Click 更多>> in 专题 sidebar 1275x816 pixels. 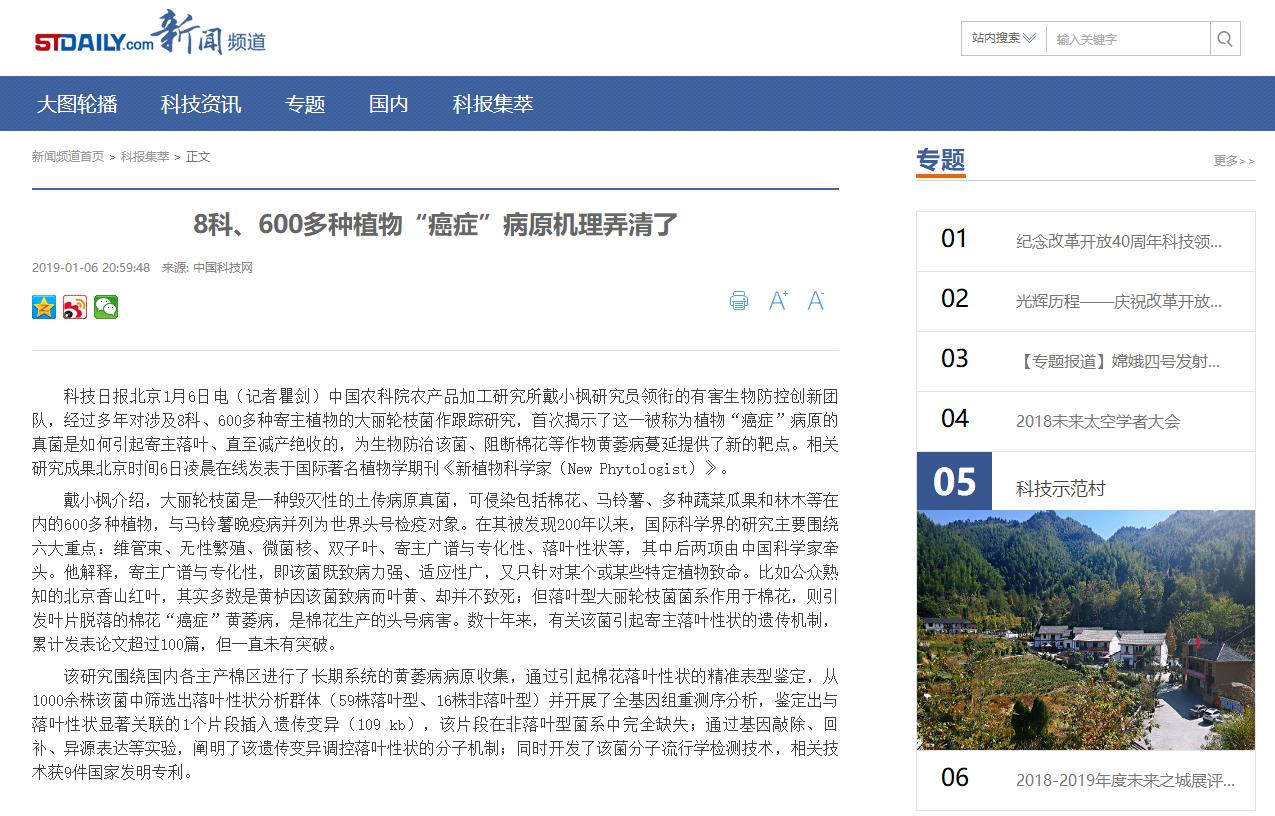pos(1234,161)
